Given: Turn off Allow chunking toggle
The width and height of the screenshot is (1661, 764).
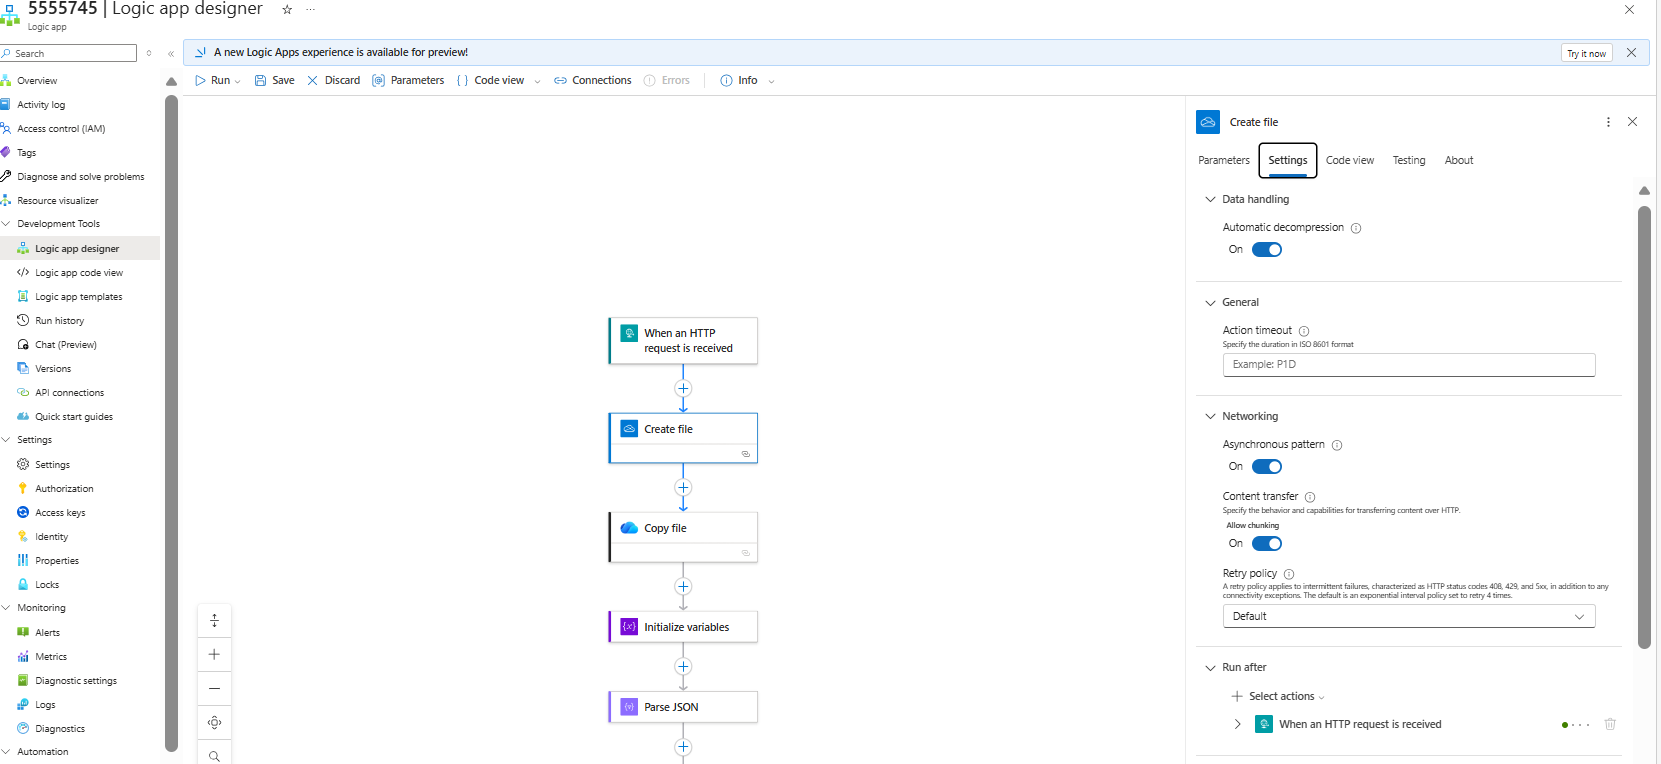Looking at the screenshot, I should click(x=1267, y=544).
